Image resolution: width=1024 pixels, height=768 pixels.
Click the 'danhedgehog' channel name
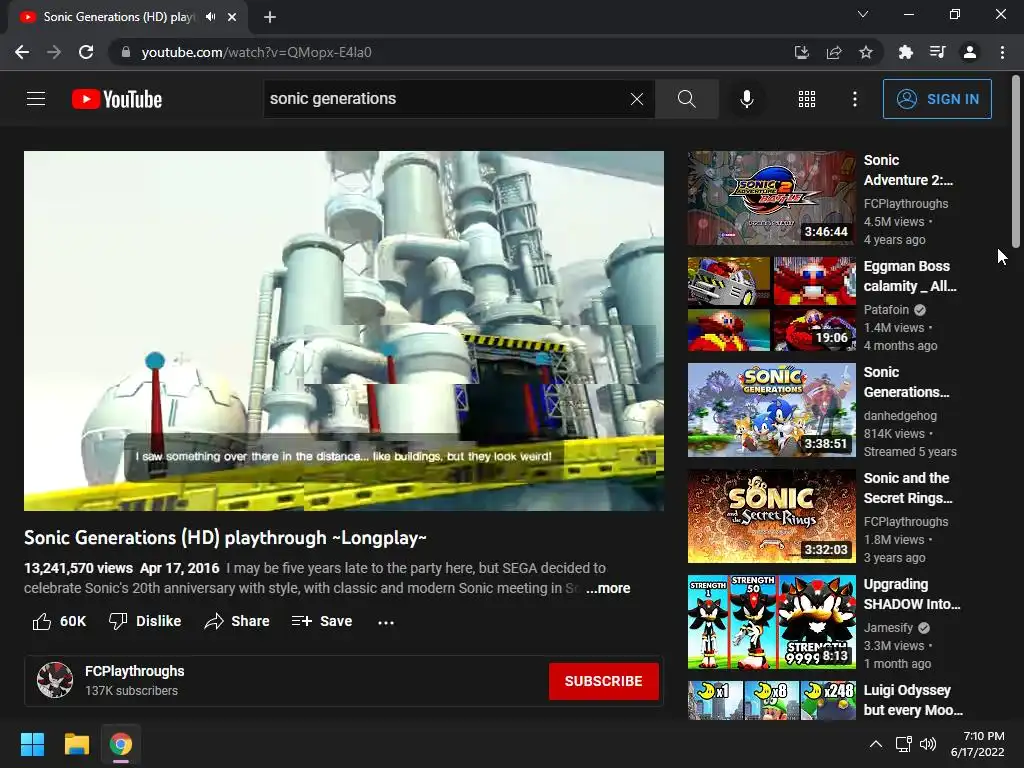click(900, 415)
